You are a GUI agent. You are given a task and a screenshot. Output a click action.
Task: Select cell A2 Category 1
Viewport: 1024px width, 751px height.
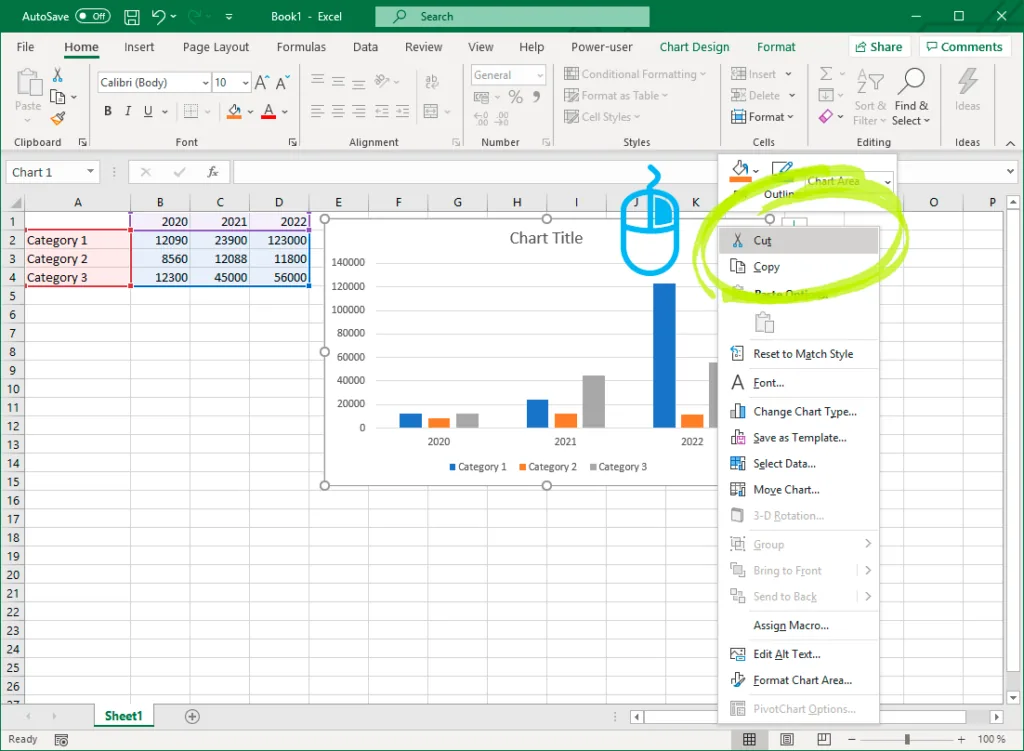point(78,240)
